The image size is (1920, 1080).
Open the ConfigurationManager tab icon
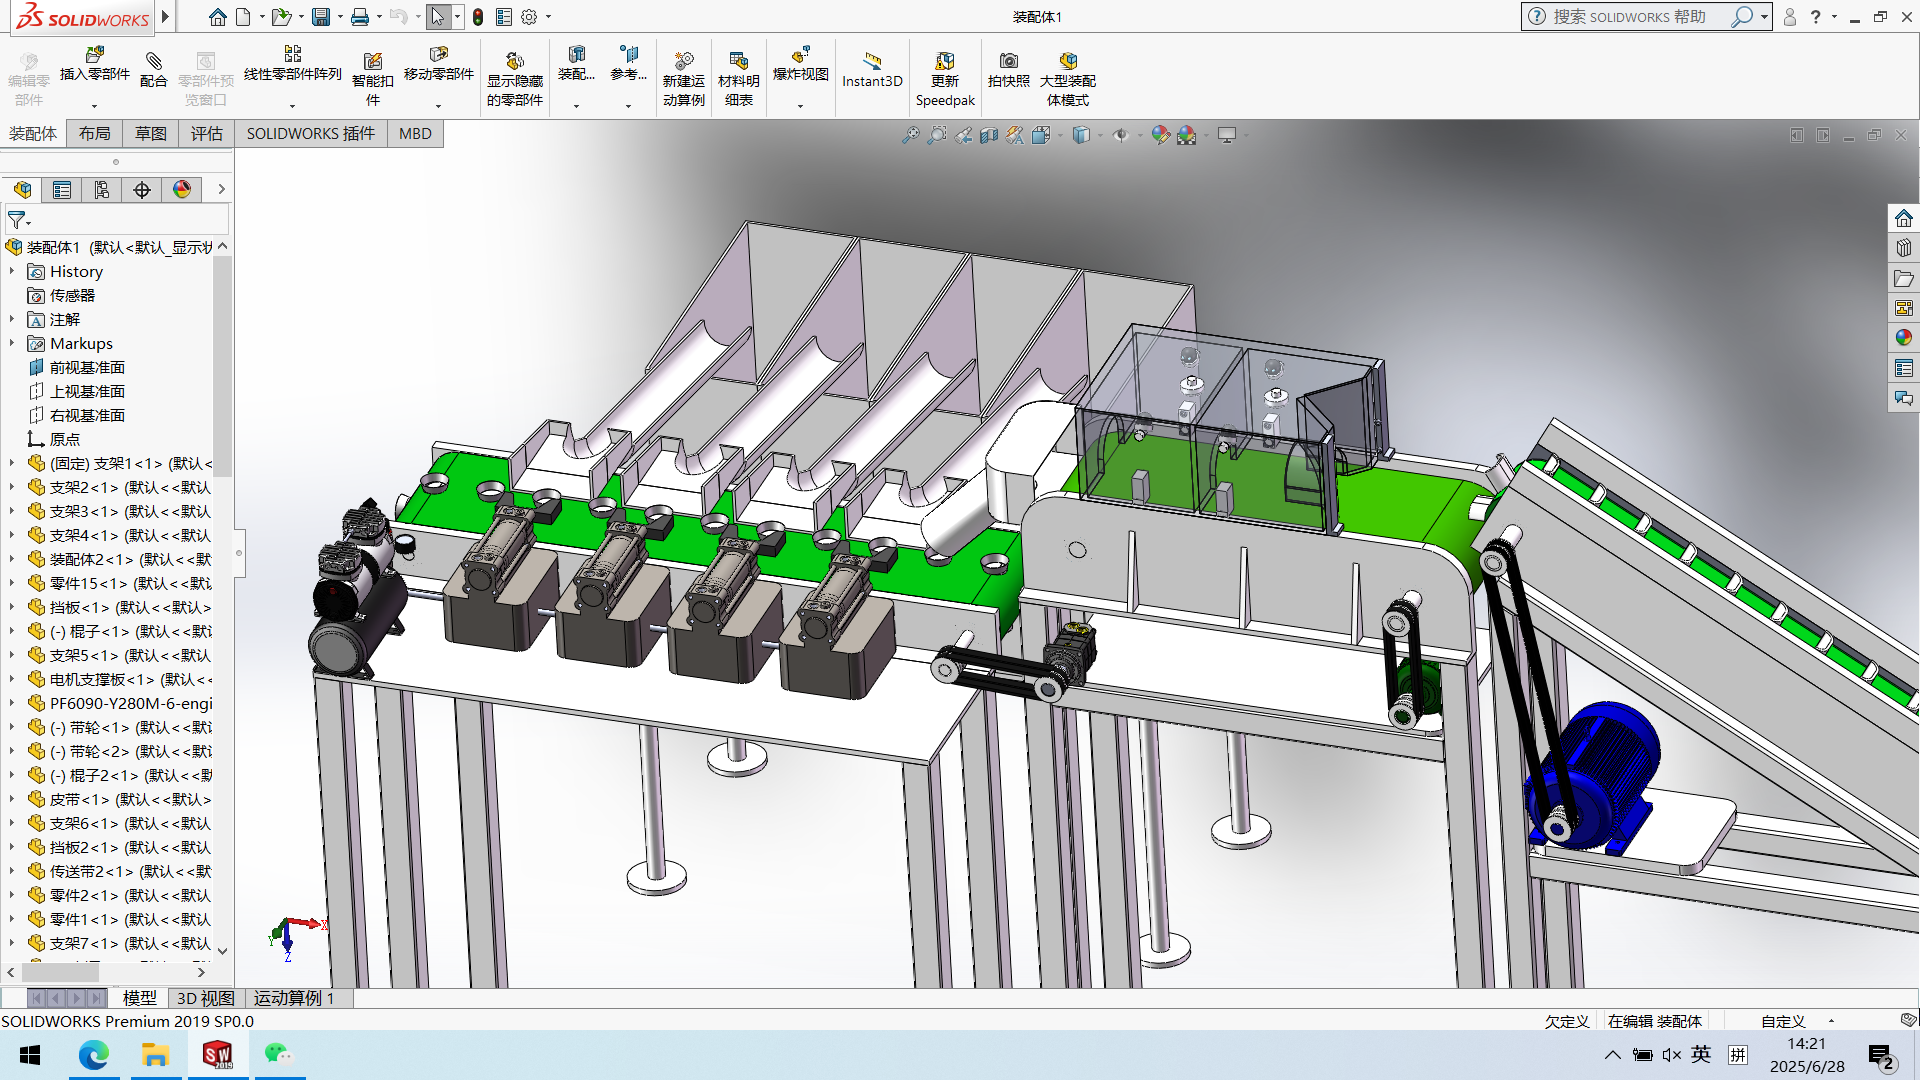point(102,190)
